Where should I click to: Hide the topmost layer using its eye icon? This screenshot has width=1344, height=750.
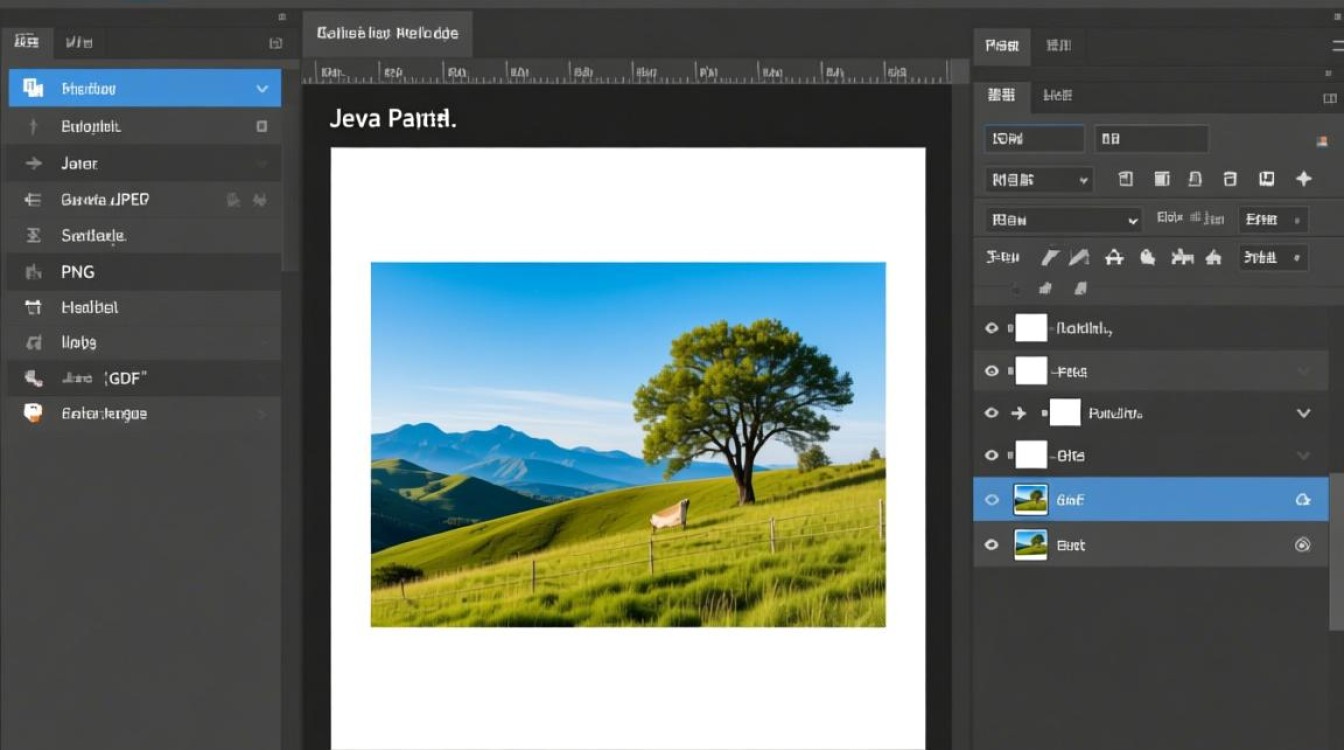click(x=991, y=328)
